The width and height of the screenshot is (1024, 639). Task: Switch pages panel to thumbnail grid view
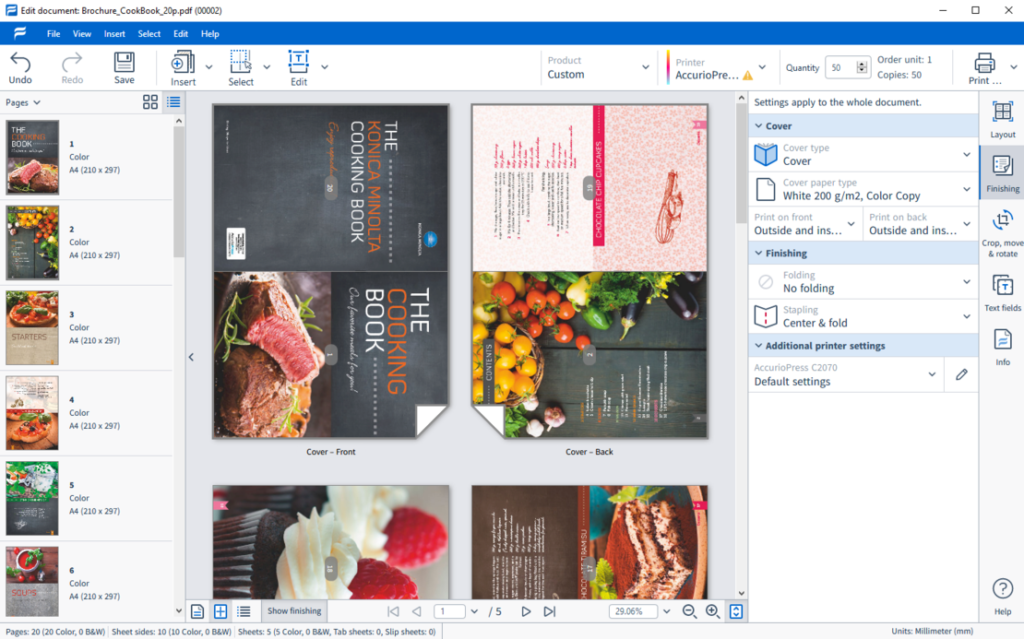[x=150, y=102]
